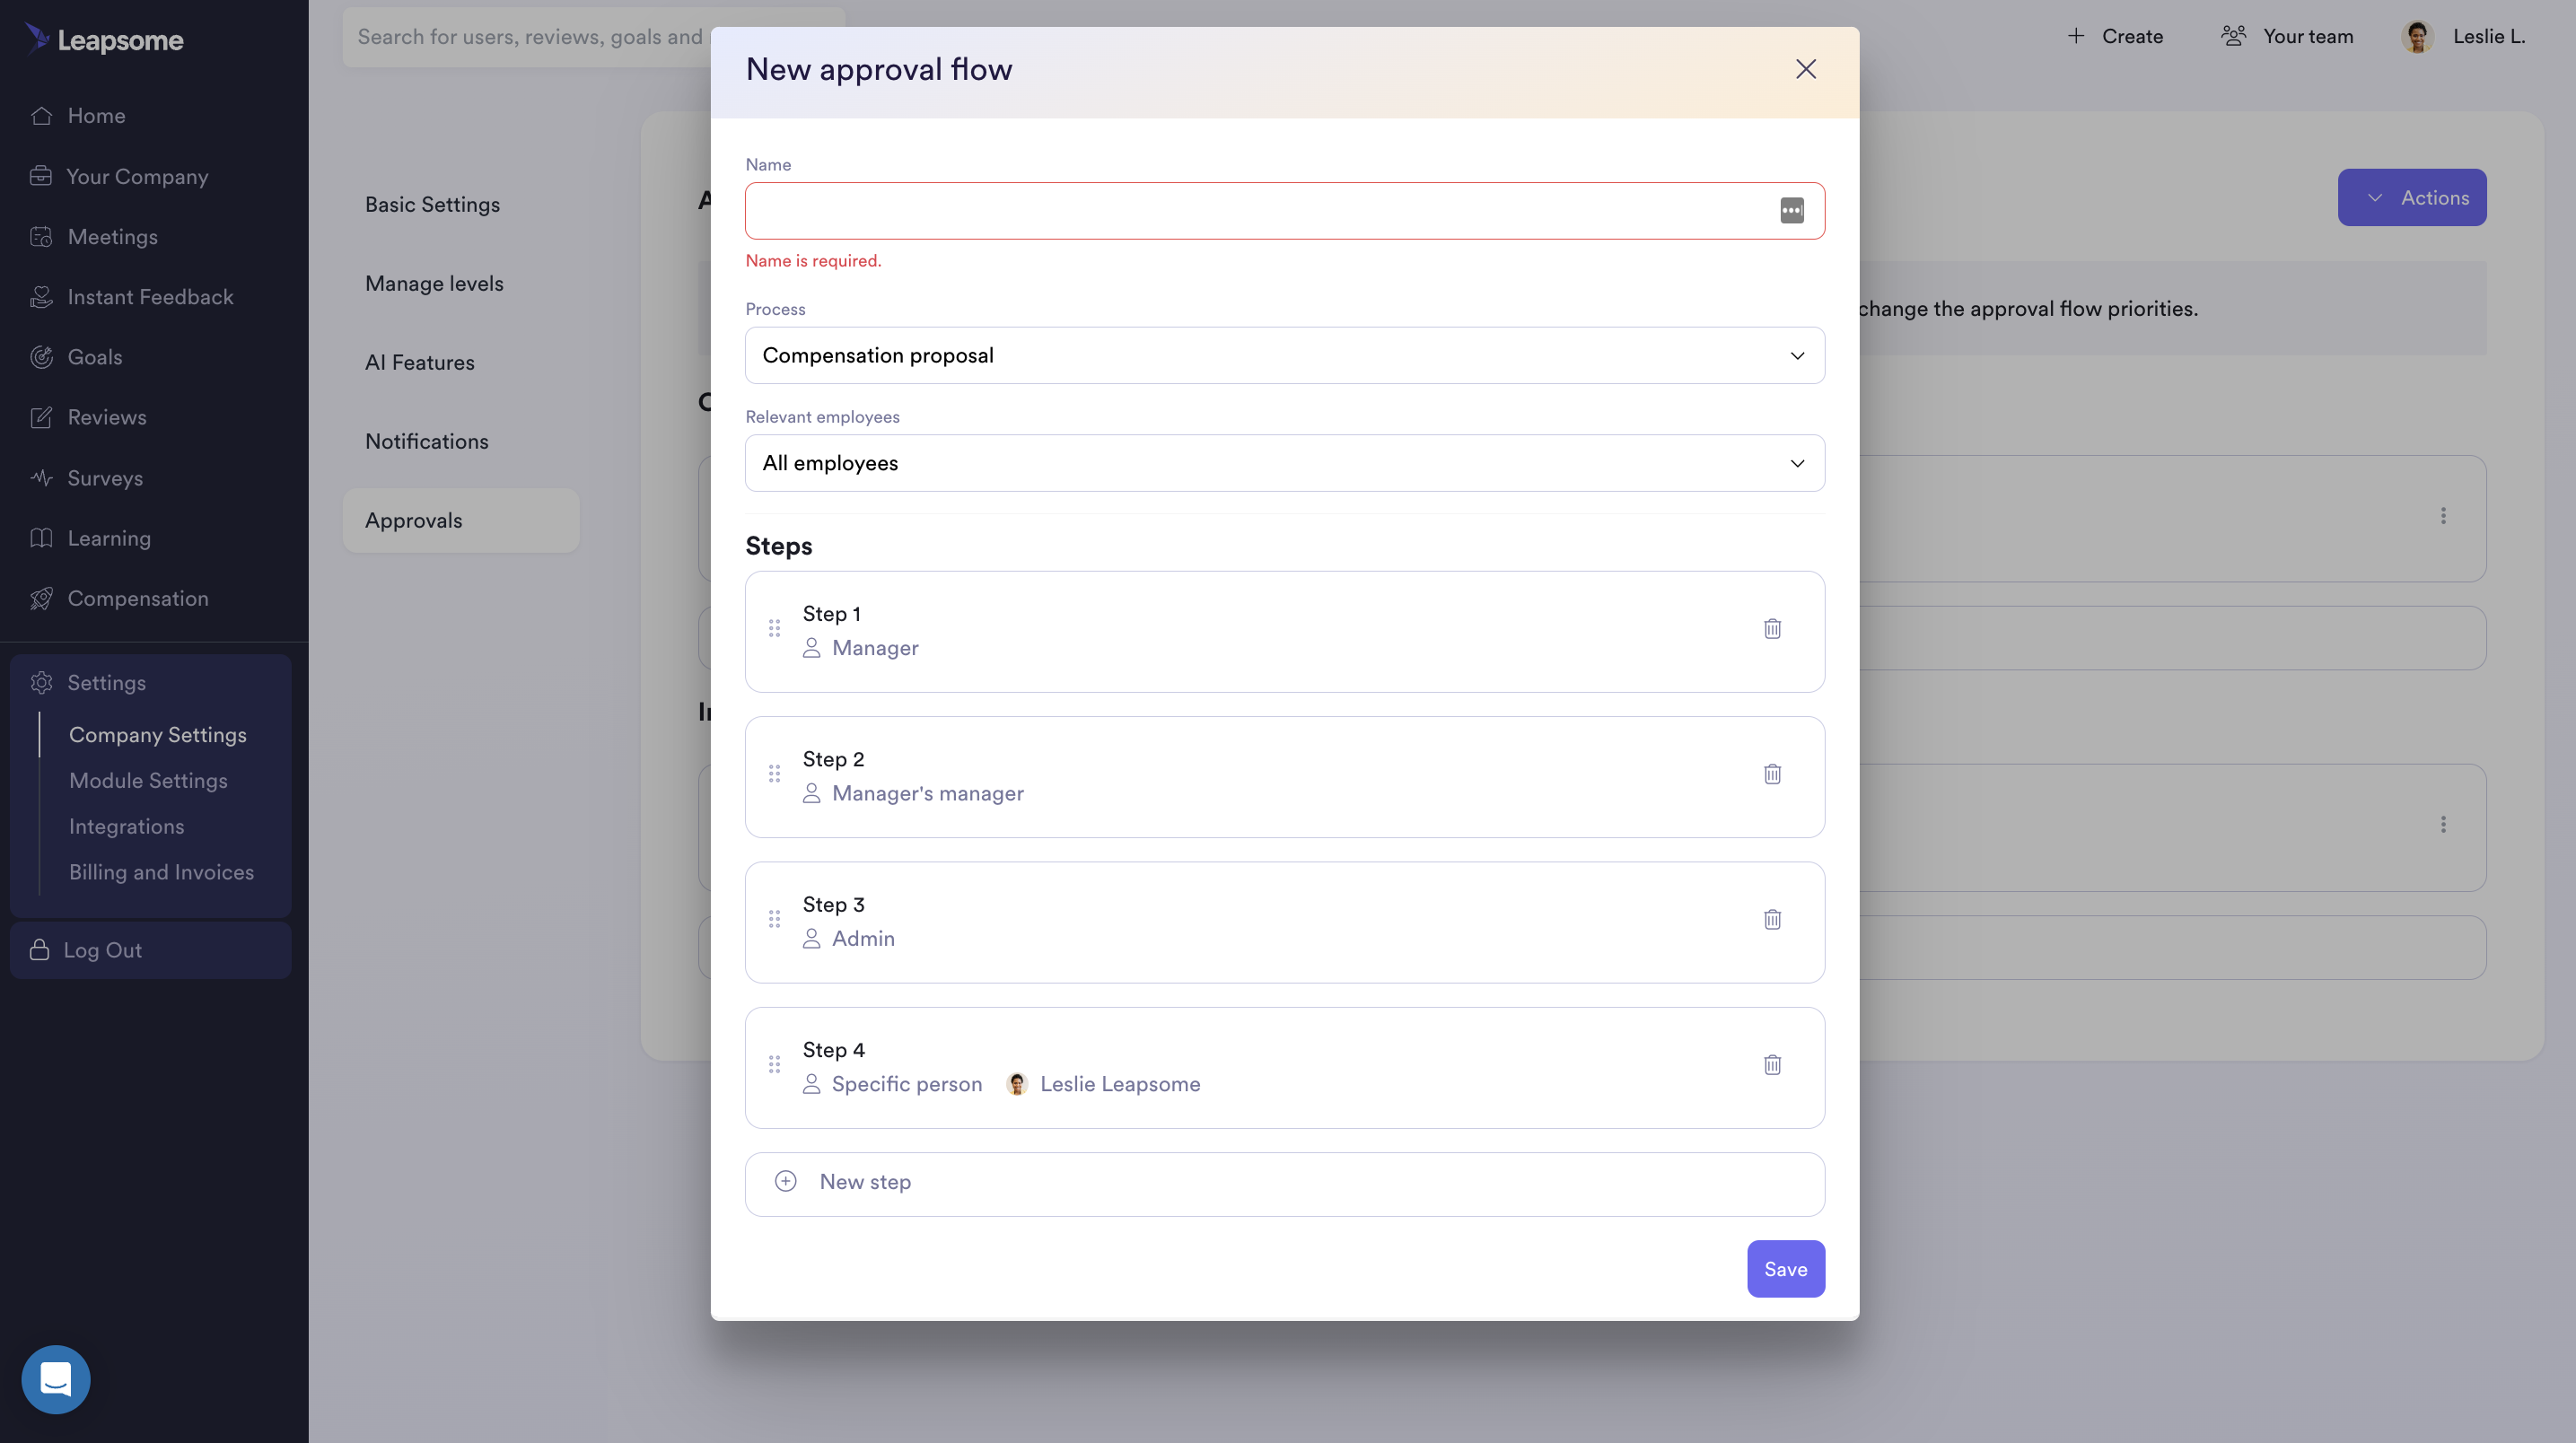The height and width of the screenshot is (1443, 2576).
Task: Open the Actions dropdown button
Action: (2411, 198)
